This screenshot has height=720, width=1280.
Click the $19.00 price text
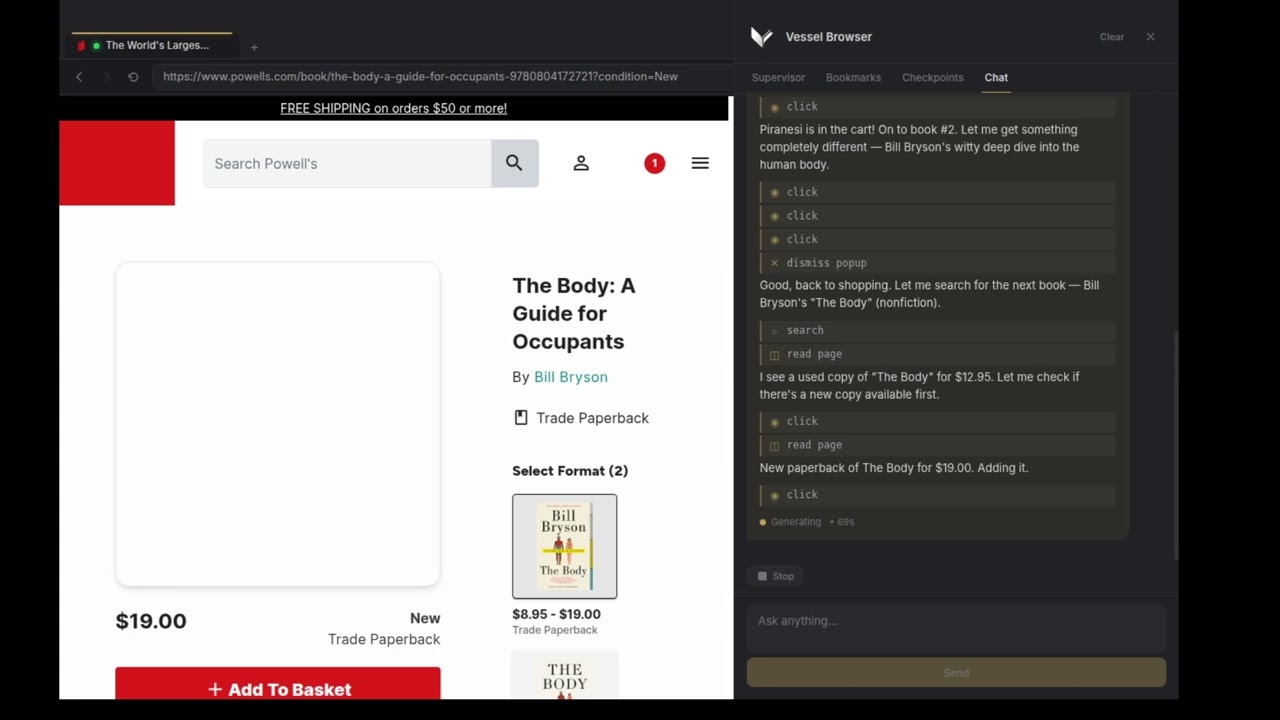tap(151, 621)
